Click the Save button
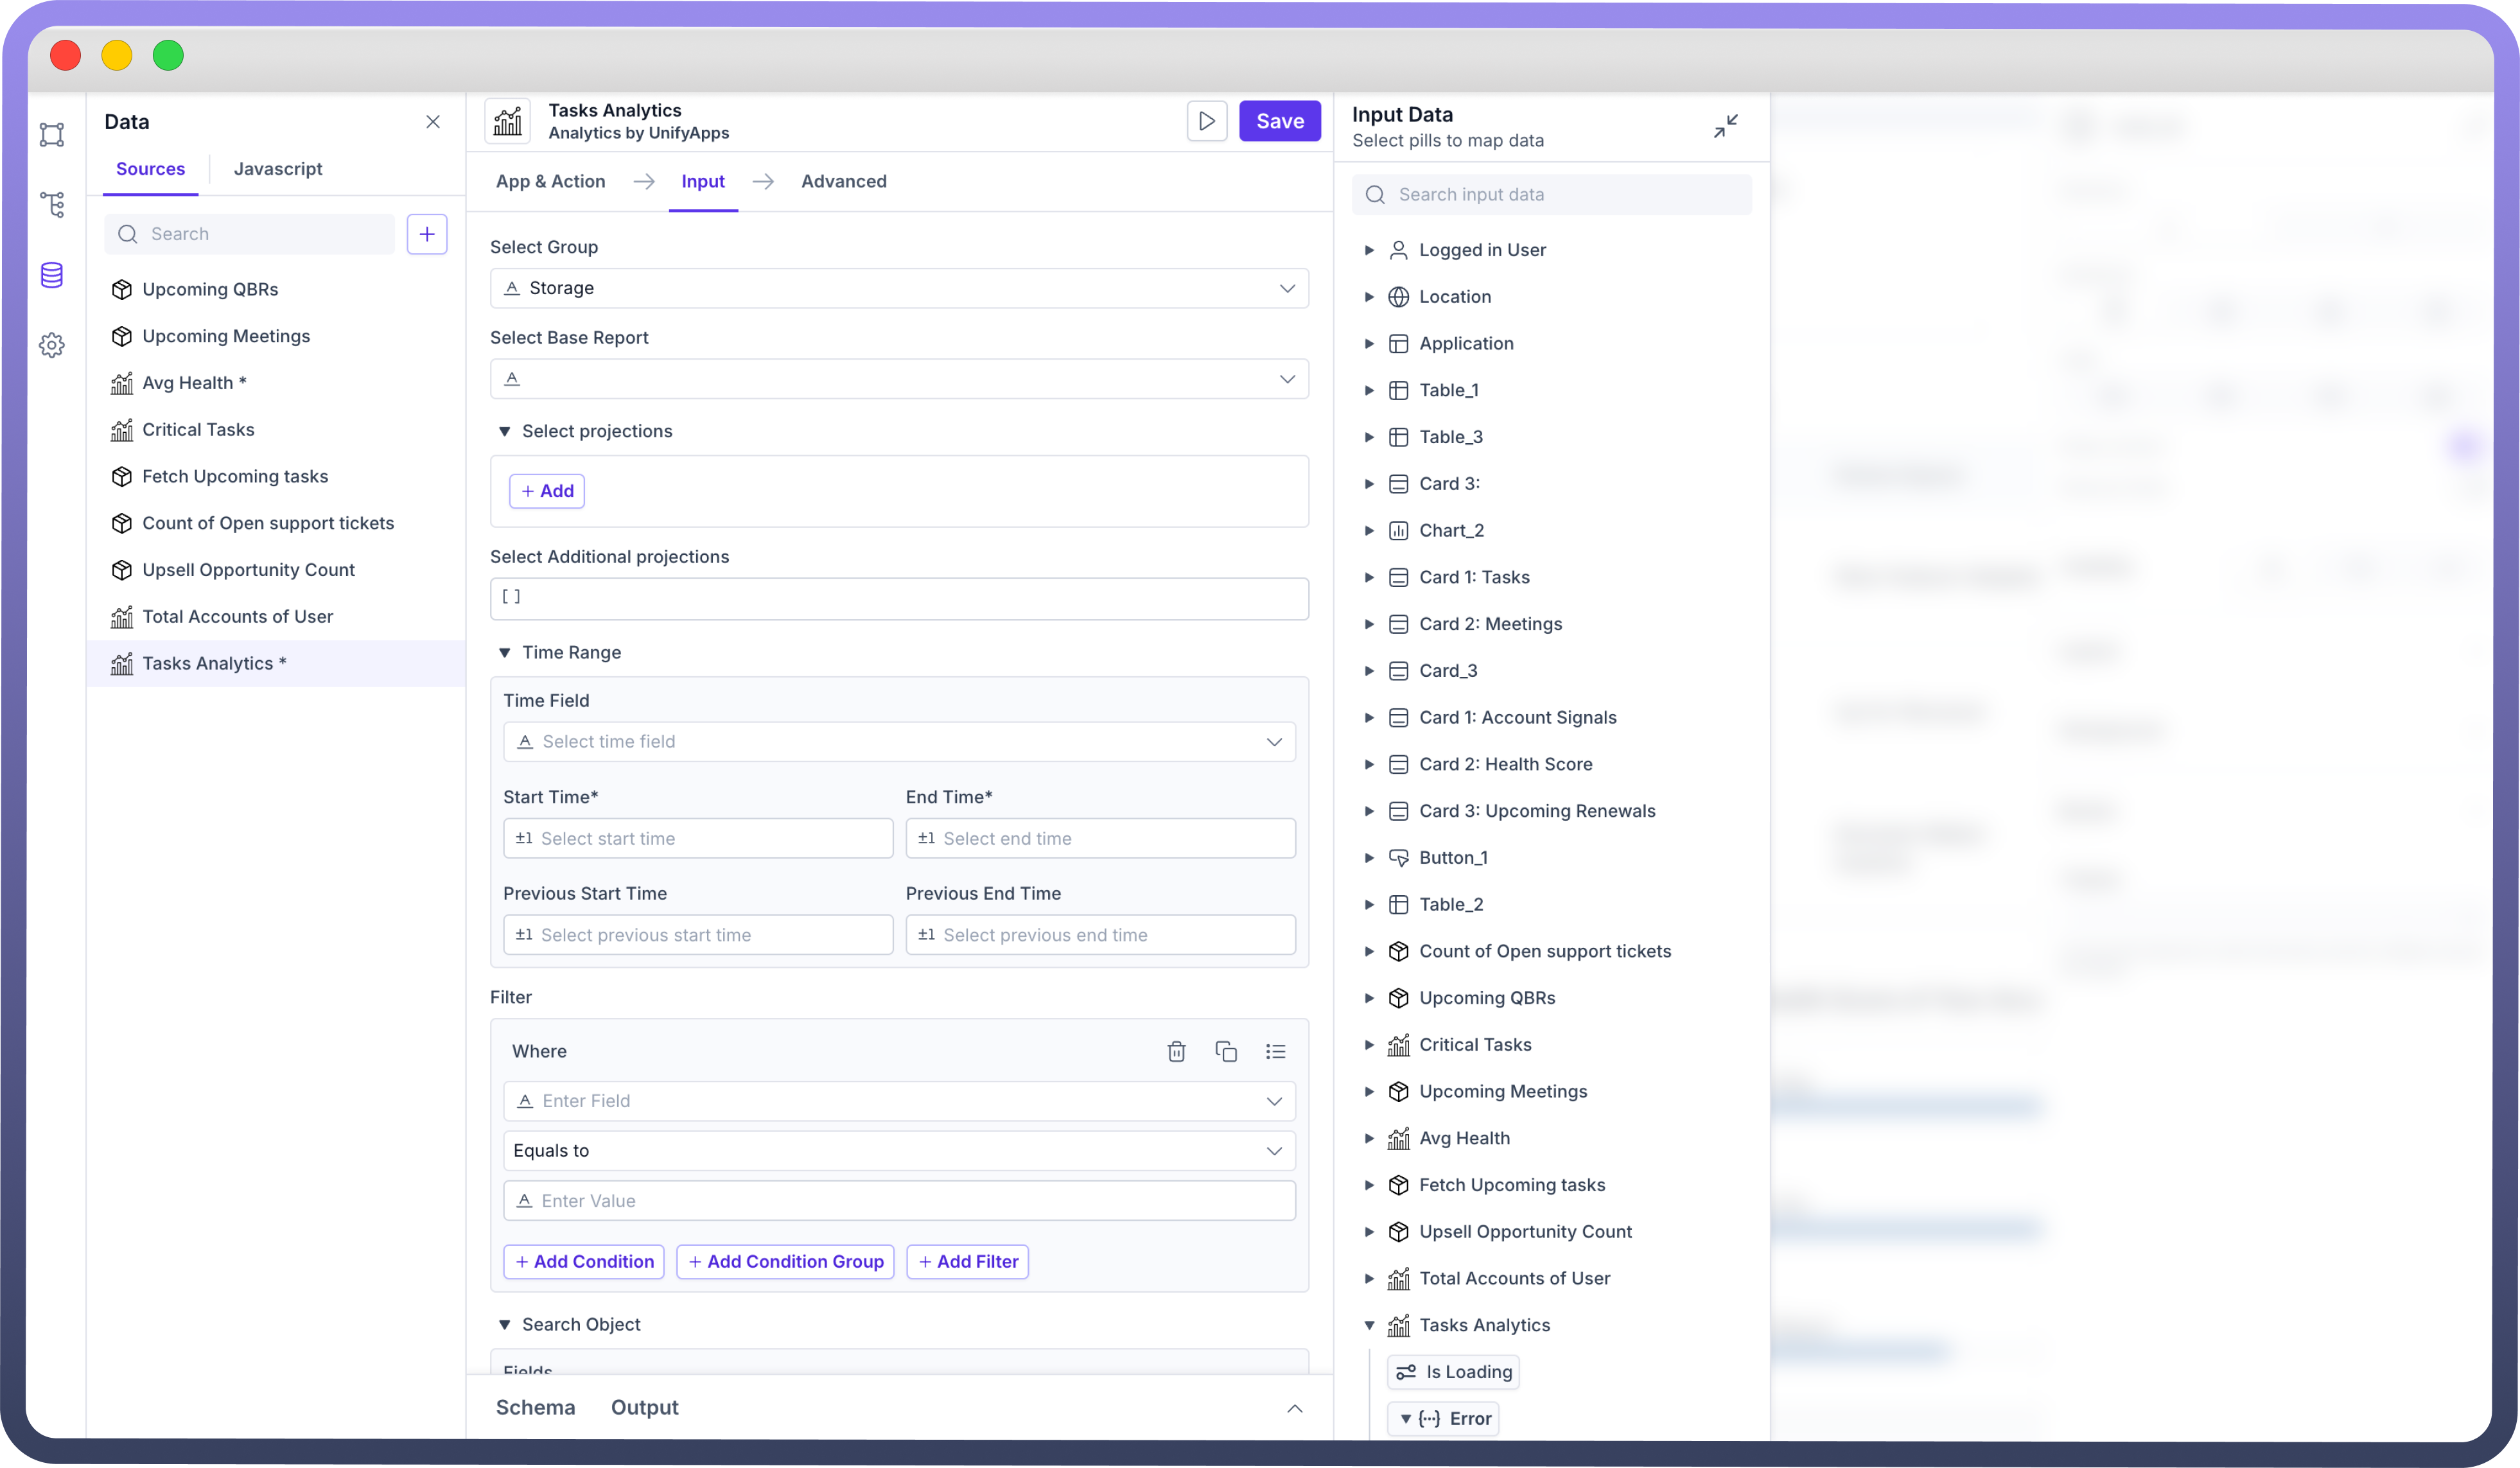The image size is (2520, 1468). pos(1279,121)
